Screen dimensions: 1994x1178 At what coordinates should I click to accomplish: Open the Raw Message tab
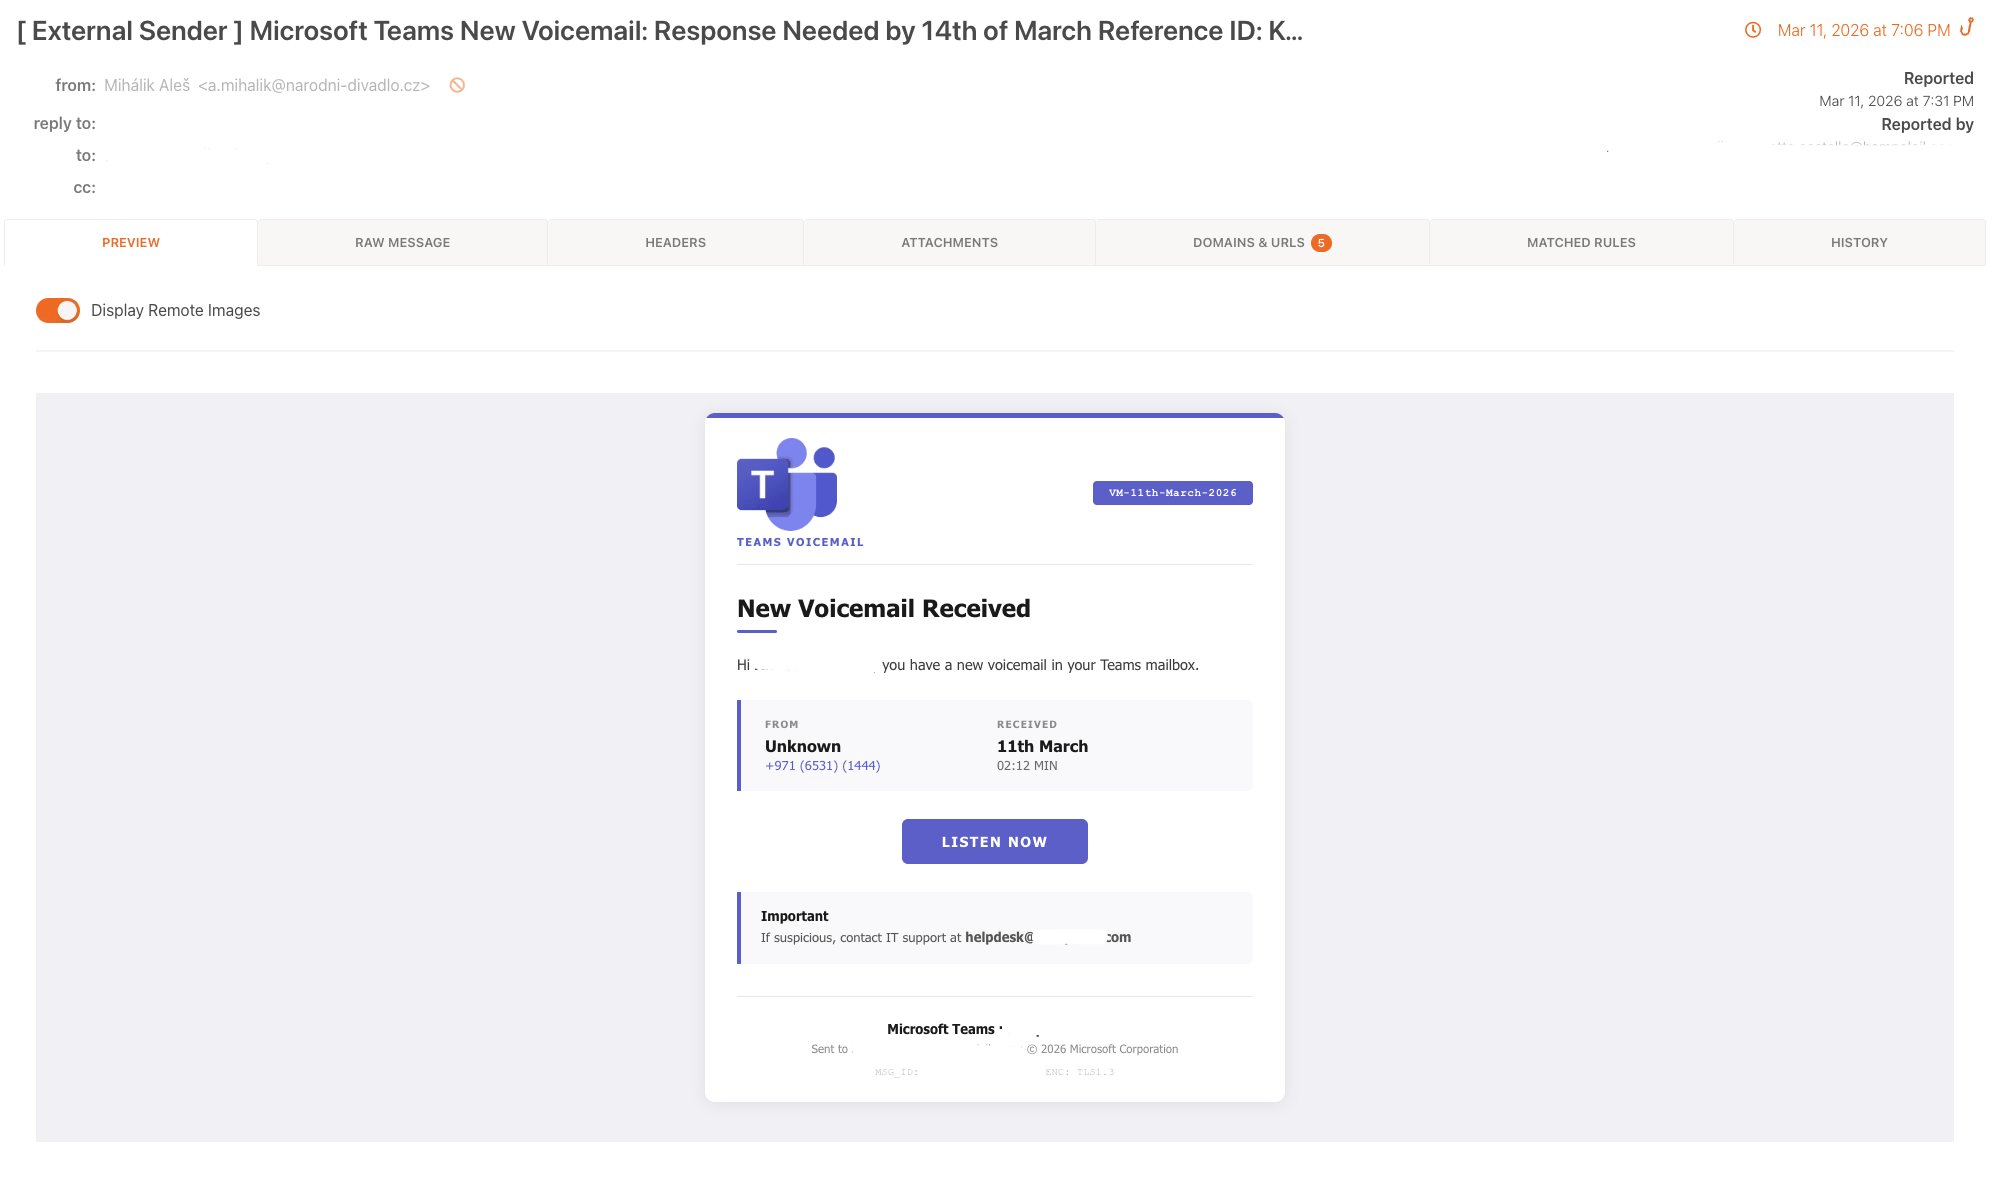pyautogui.click(x=402, y=243)
